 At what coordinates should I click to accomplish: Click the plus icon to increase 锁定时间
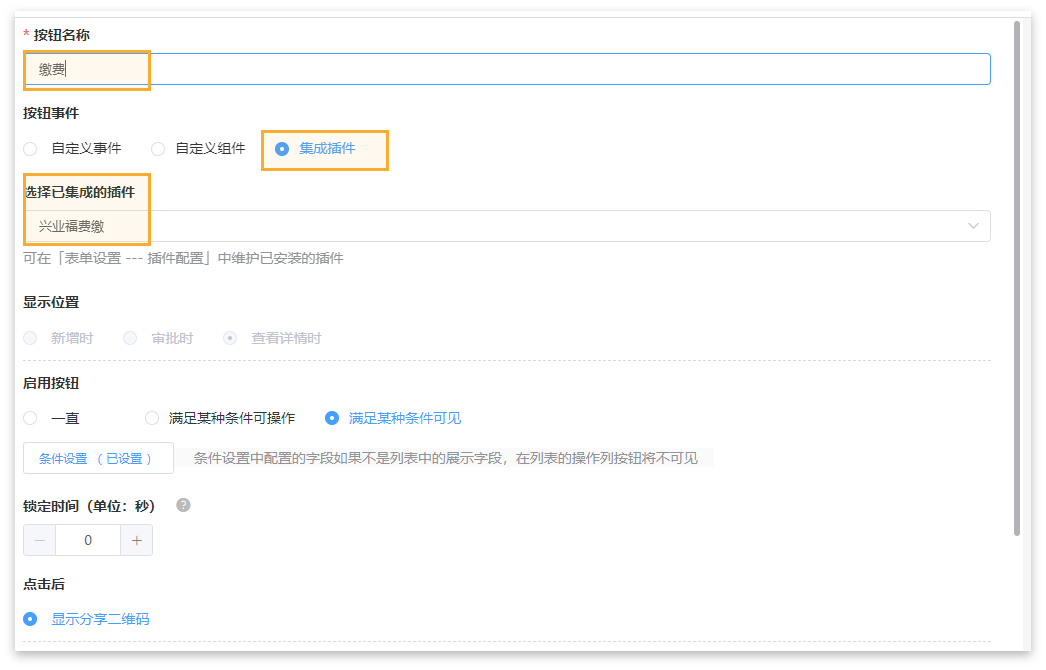(x=137, y=540)
